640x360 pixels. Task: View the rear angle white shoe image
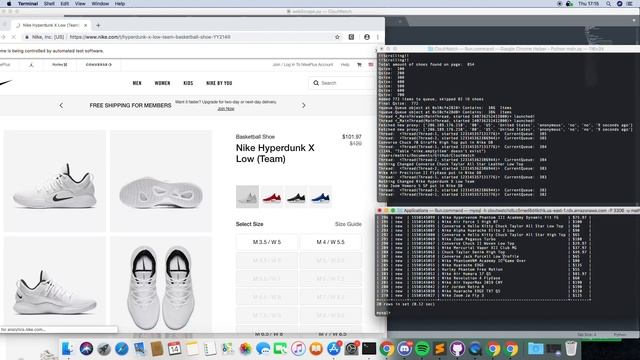point(55,286)
